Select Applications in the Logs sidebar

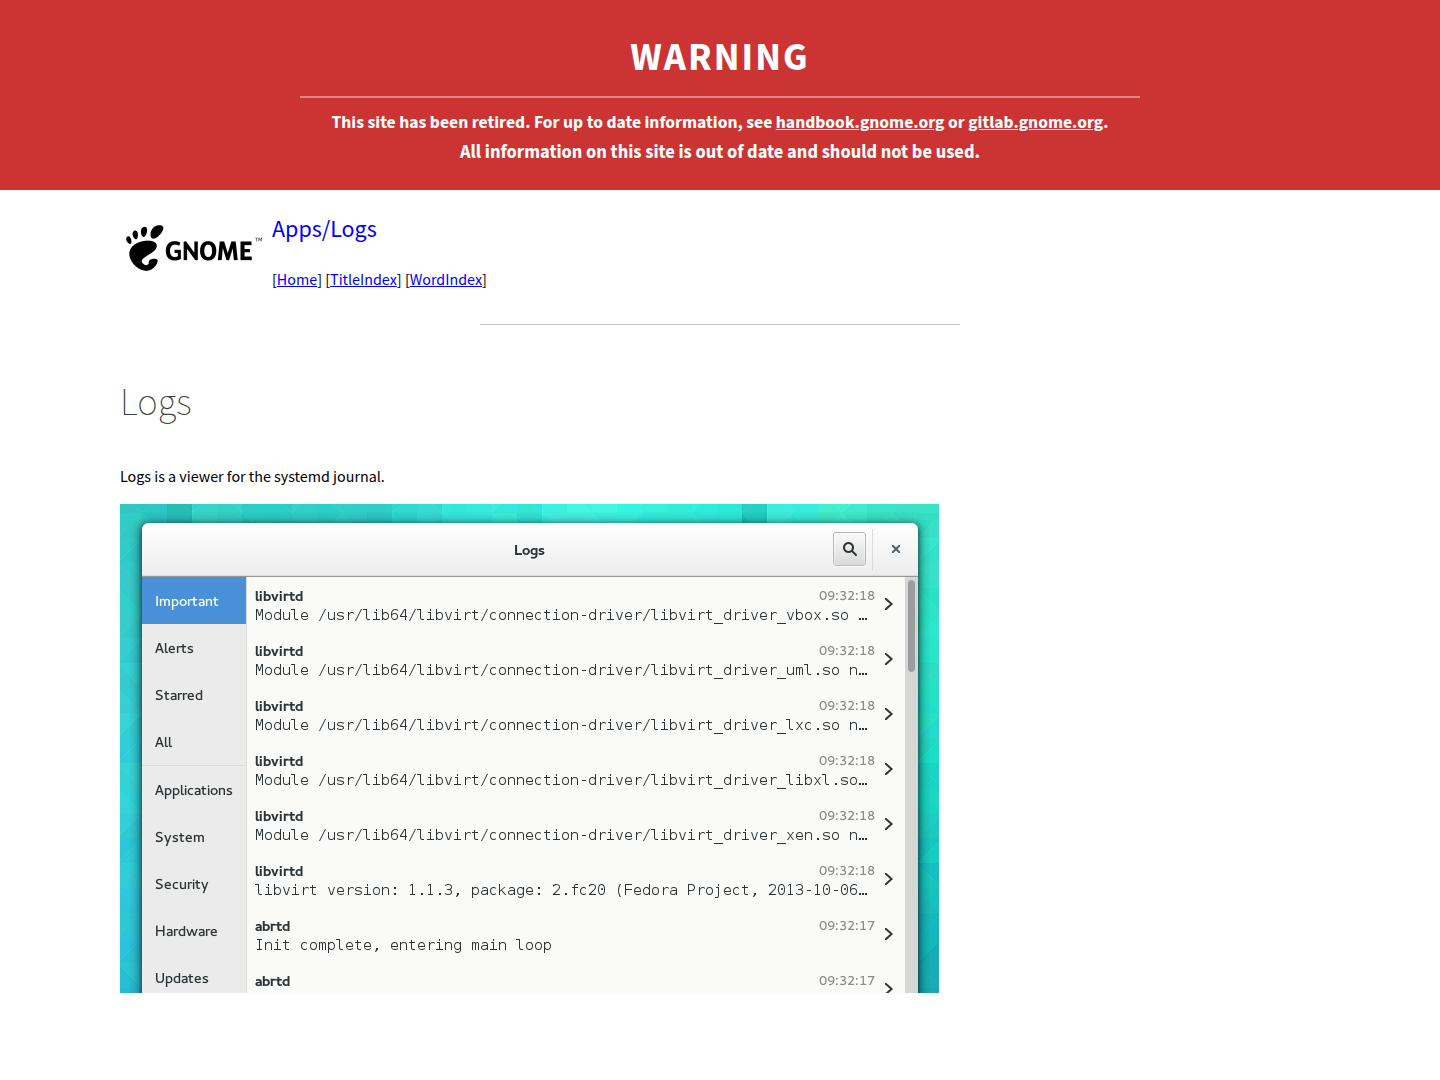coord(194,790)
